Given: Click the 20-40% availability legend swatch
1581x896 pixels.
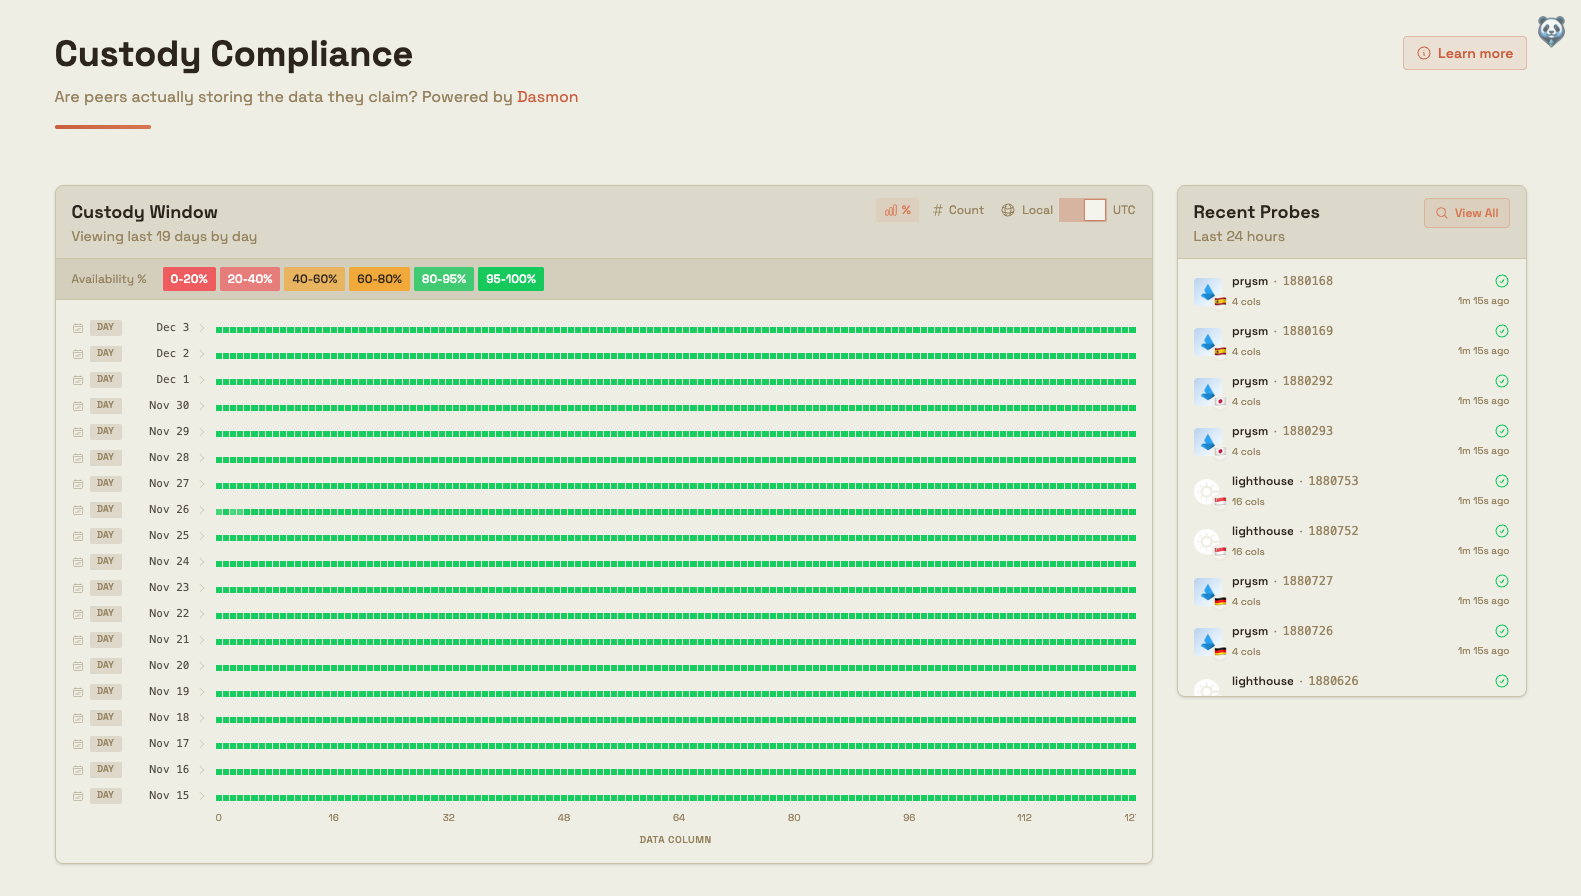Looking at the screenshot, I should 250,279.
